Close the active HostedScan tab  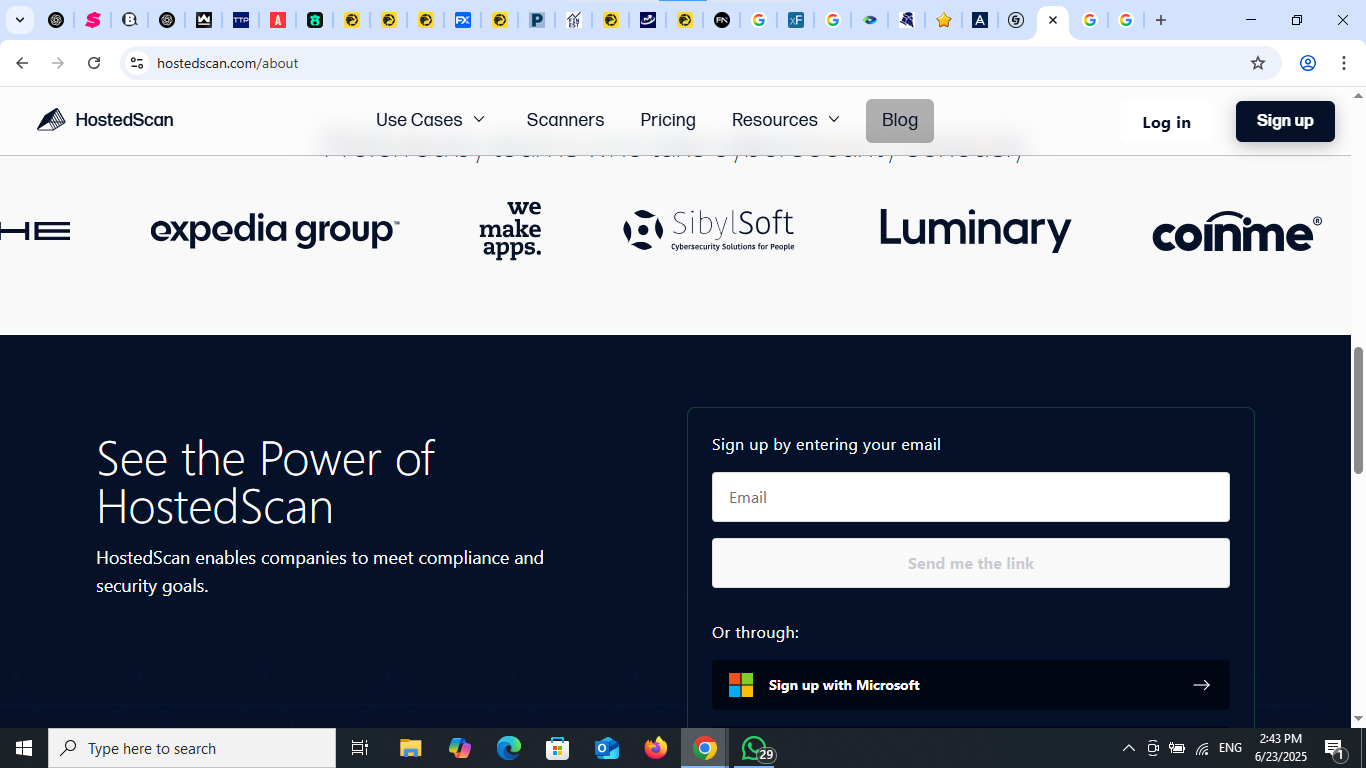[x=1053, y=20]
